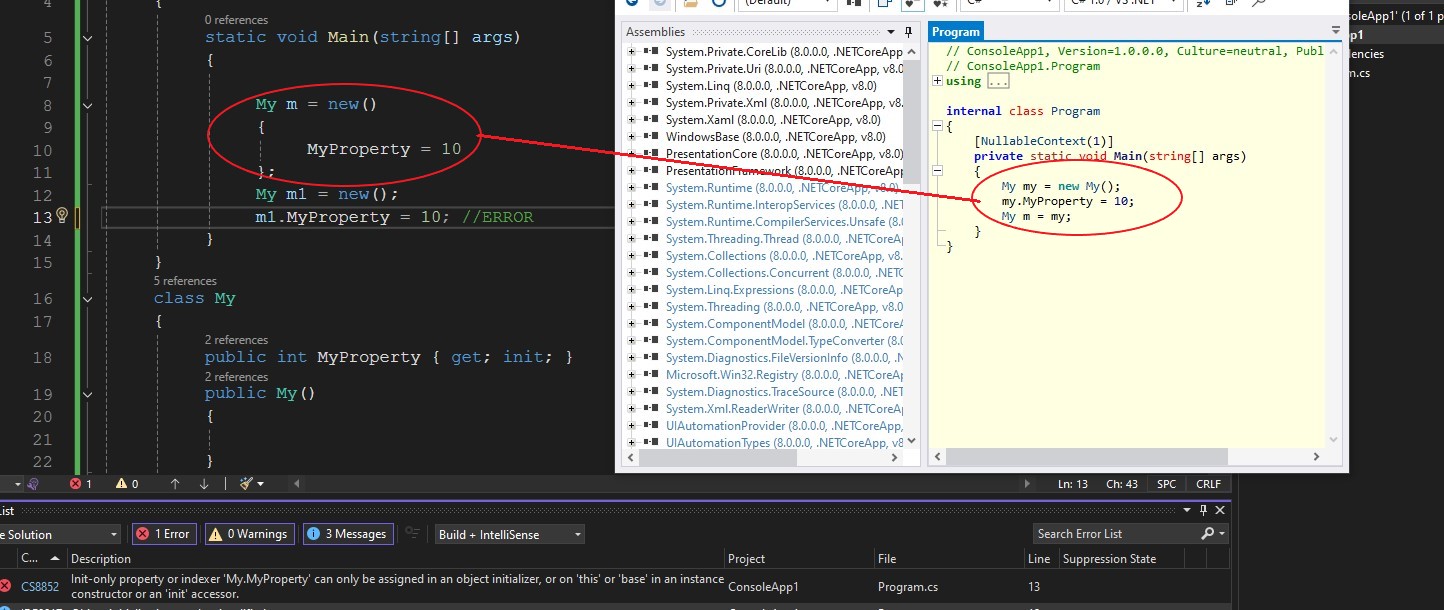
Task: Select PresentationCore in the assemblies list
Action: pyautogui.click(x=784, y=153)
